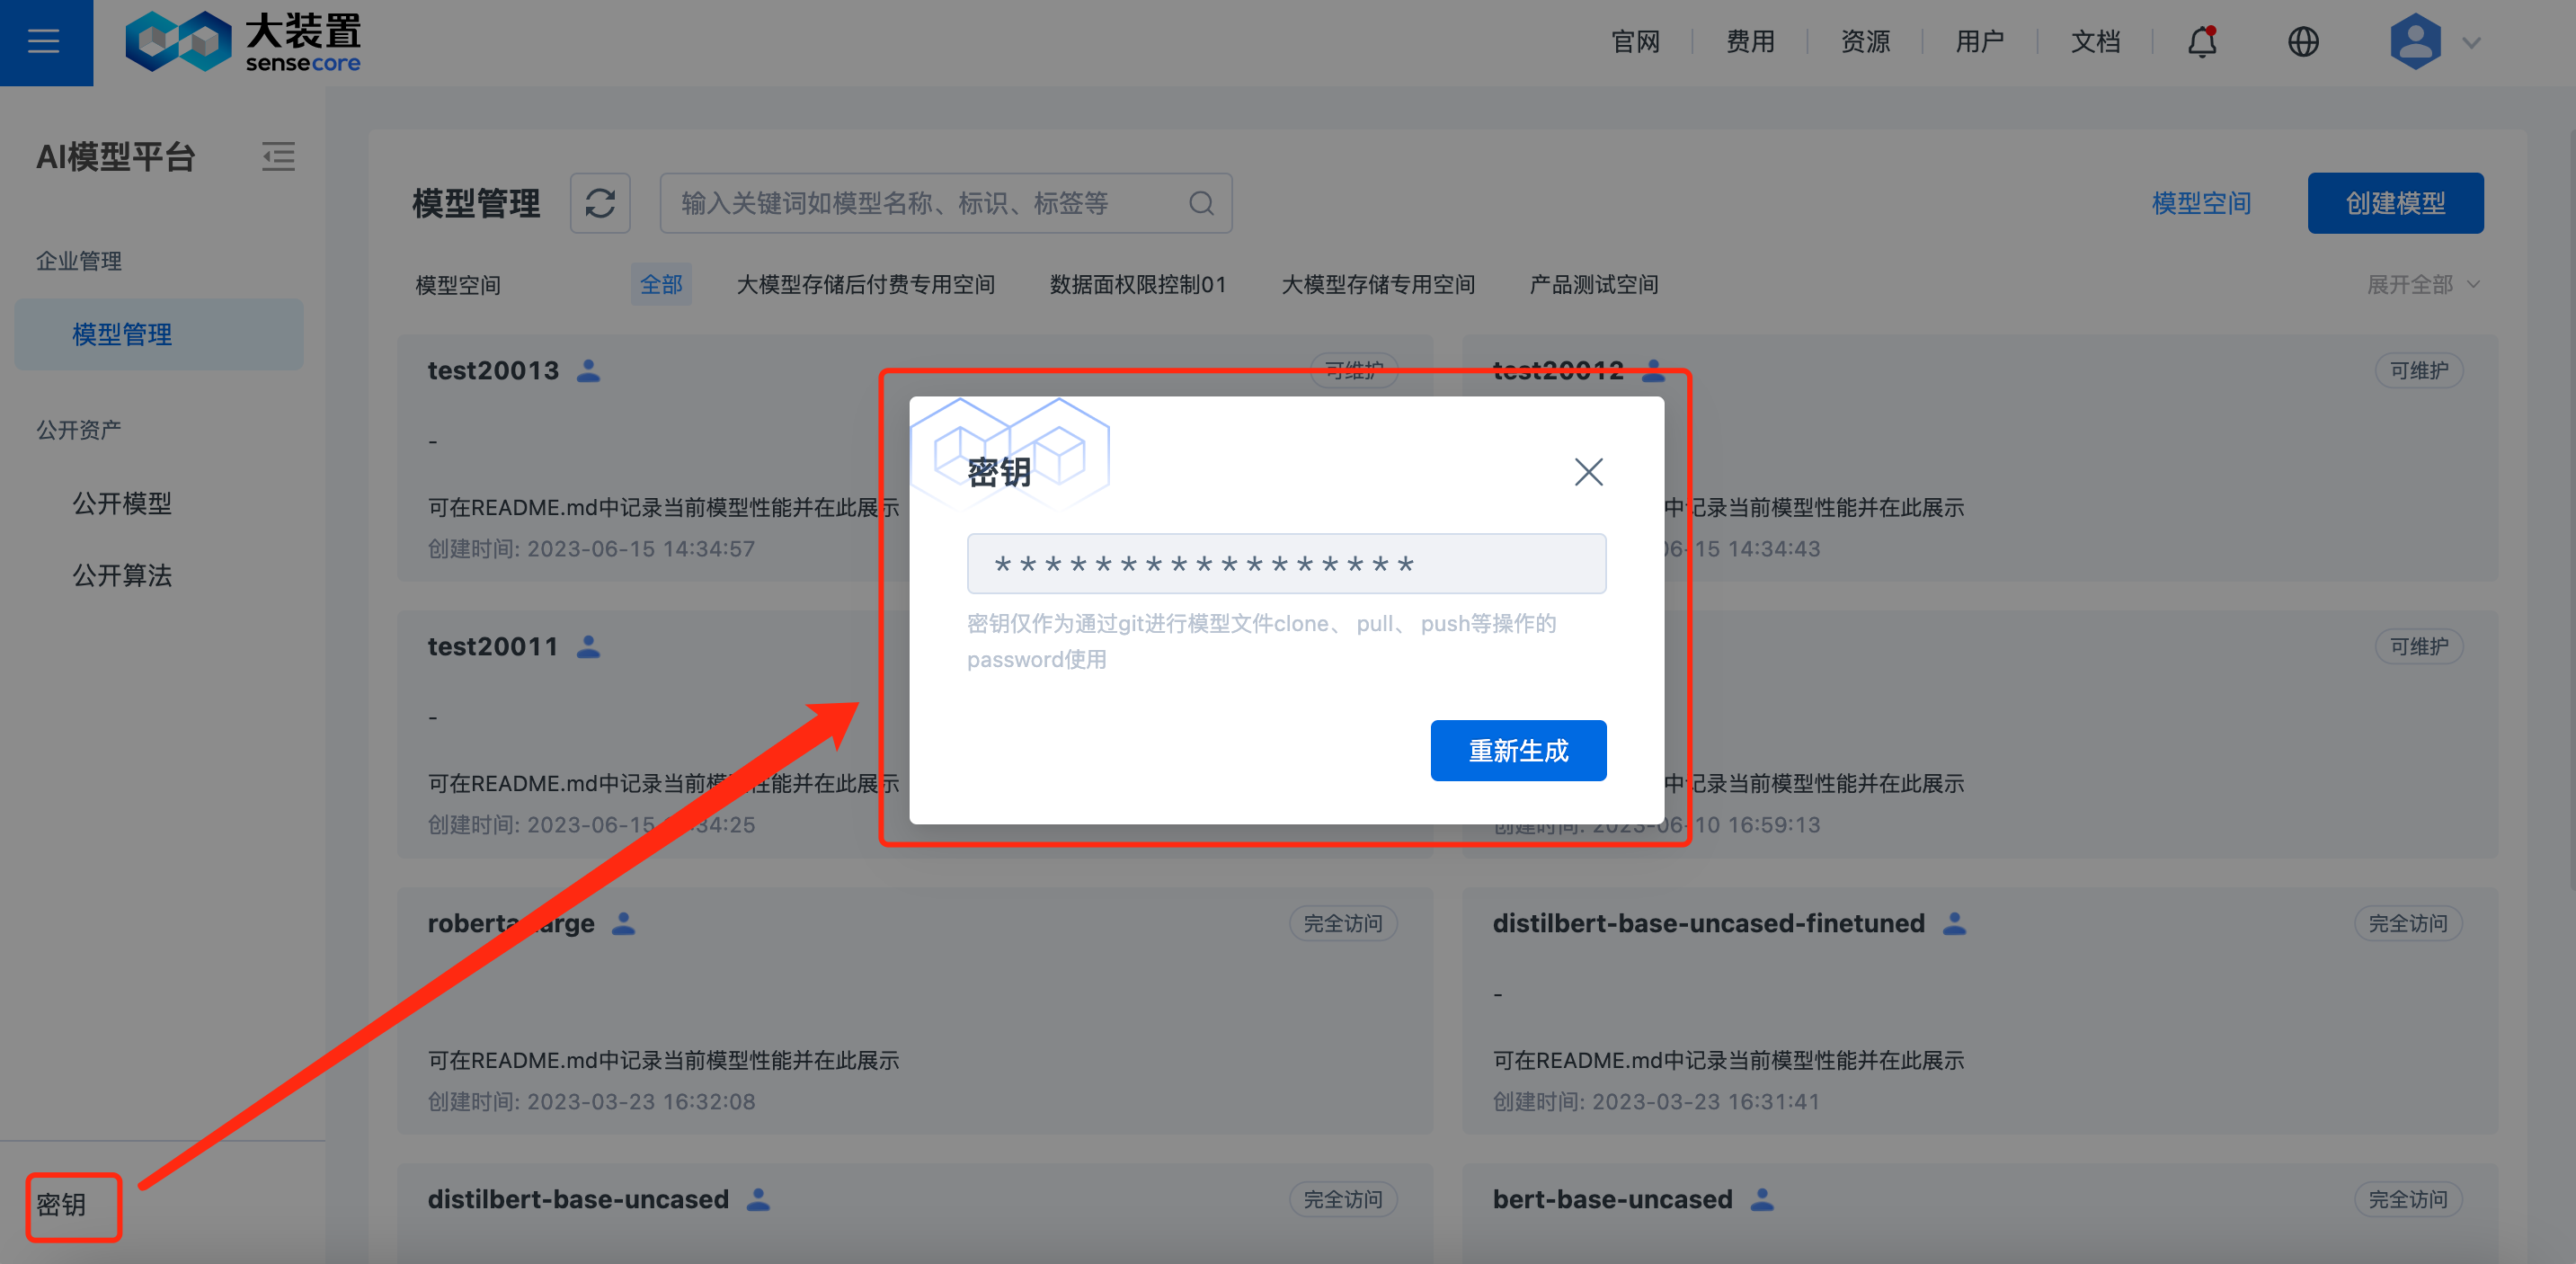Open the language globe icon
This screenshot has height=1264, width=2576.
2303,42
